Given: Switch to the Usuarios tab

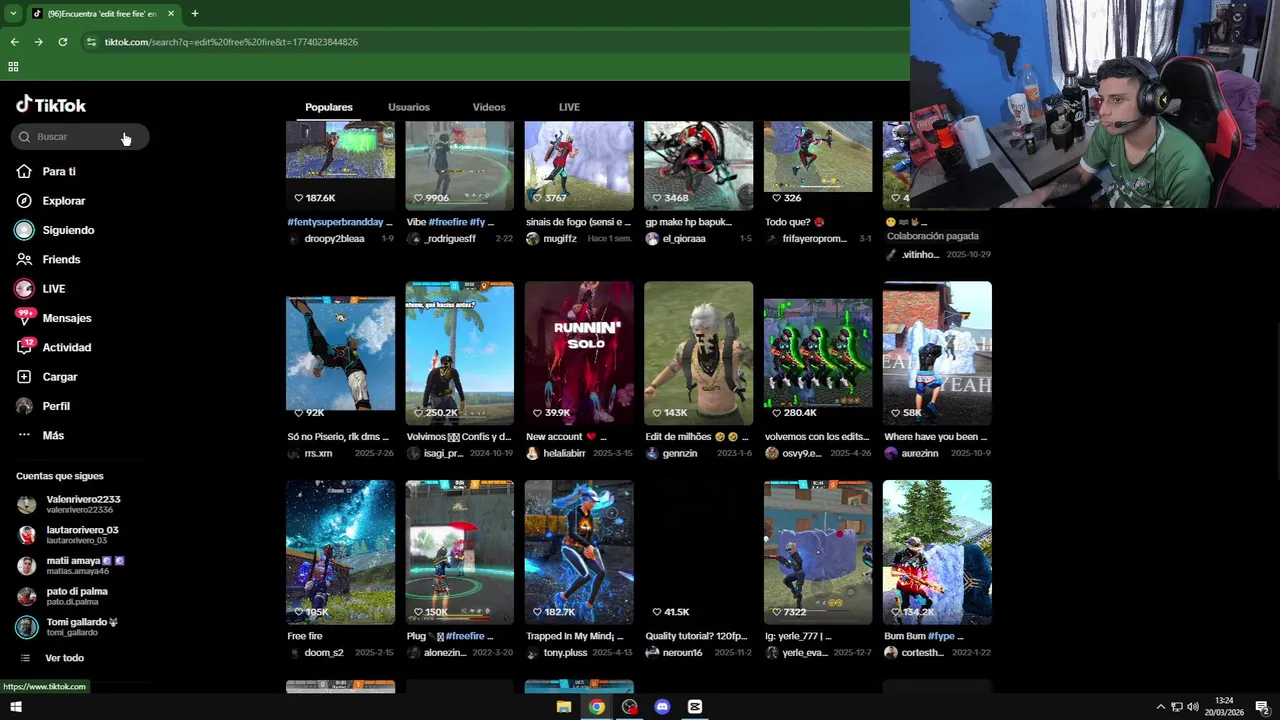Looking at the screenshot, I should point(409,107).
